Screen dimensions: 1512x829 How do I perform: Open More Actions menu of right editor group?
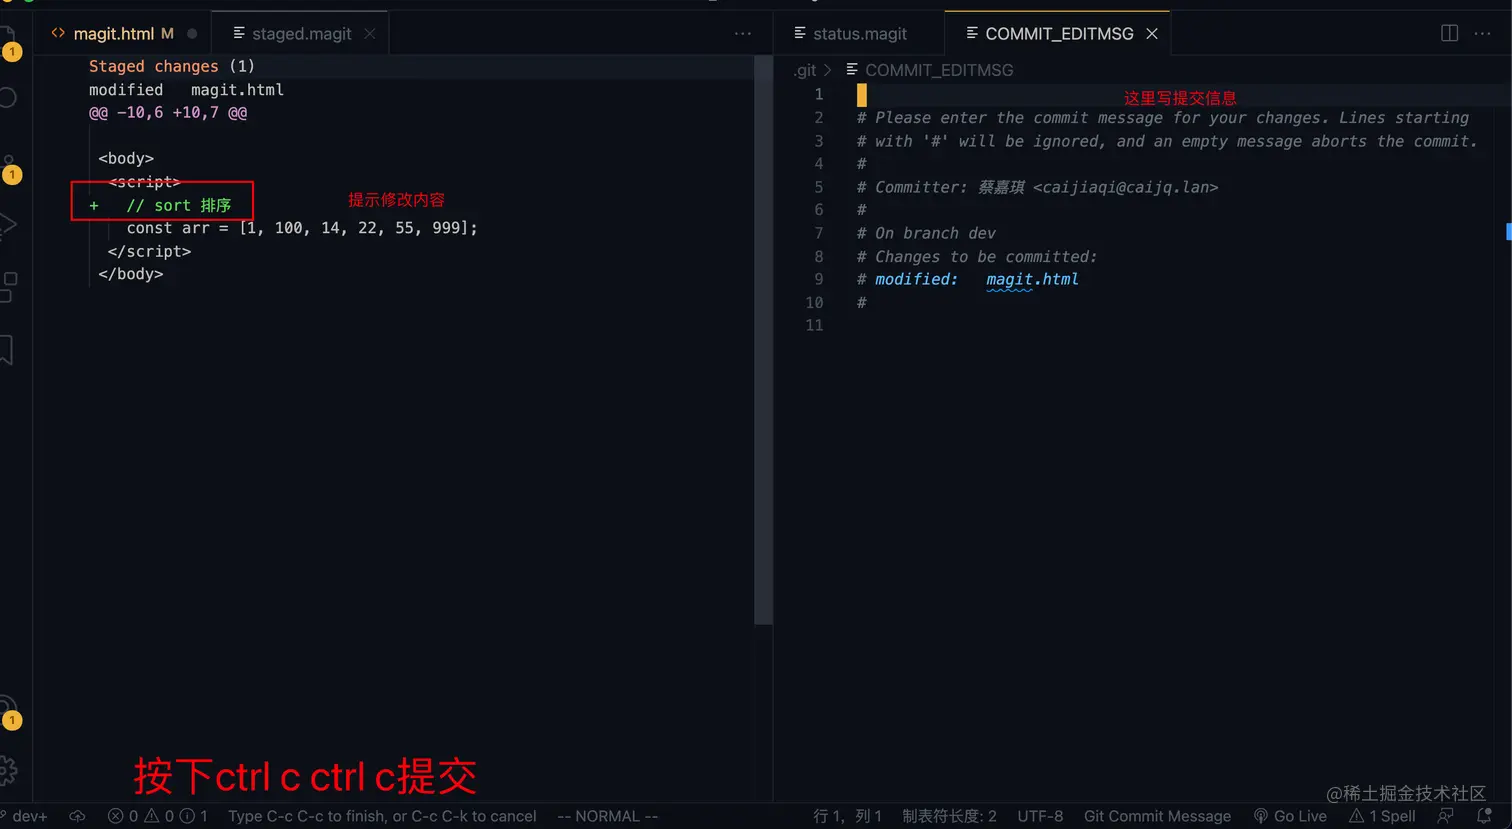click(1482, 33)
